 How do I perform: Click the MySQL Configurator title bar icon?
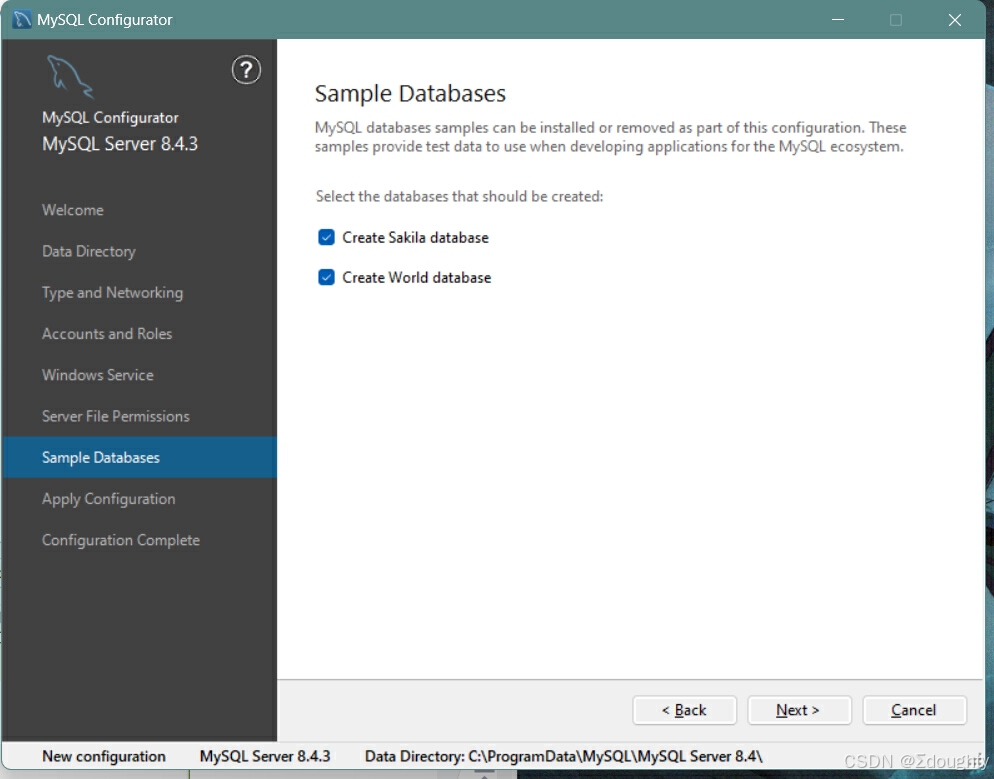22,20
